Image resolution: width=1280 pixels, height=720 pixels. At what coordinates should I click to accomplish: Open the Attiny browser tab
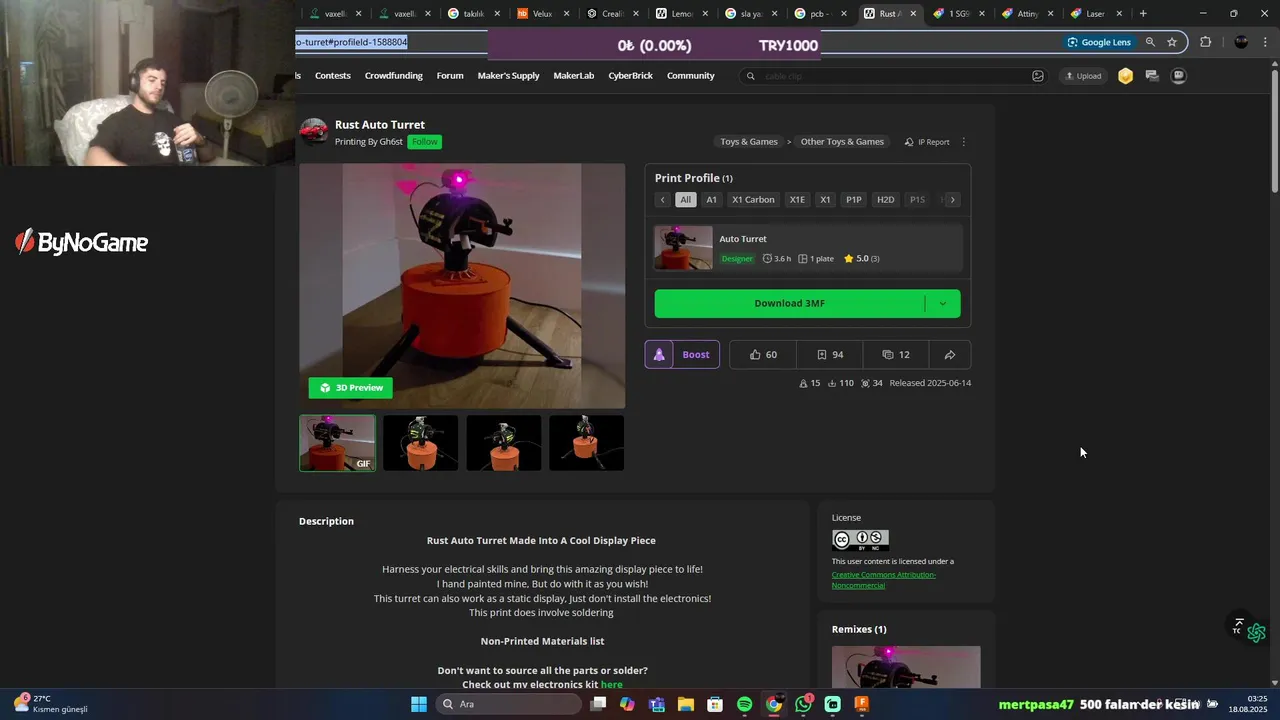[x=1027, y=14]
